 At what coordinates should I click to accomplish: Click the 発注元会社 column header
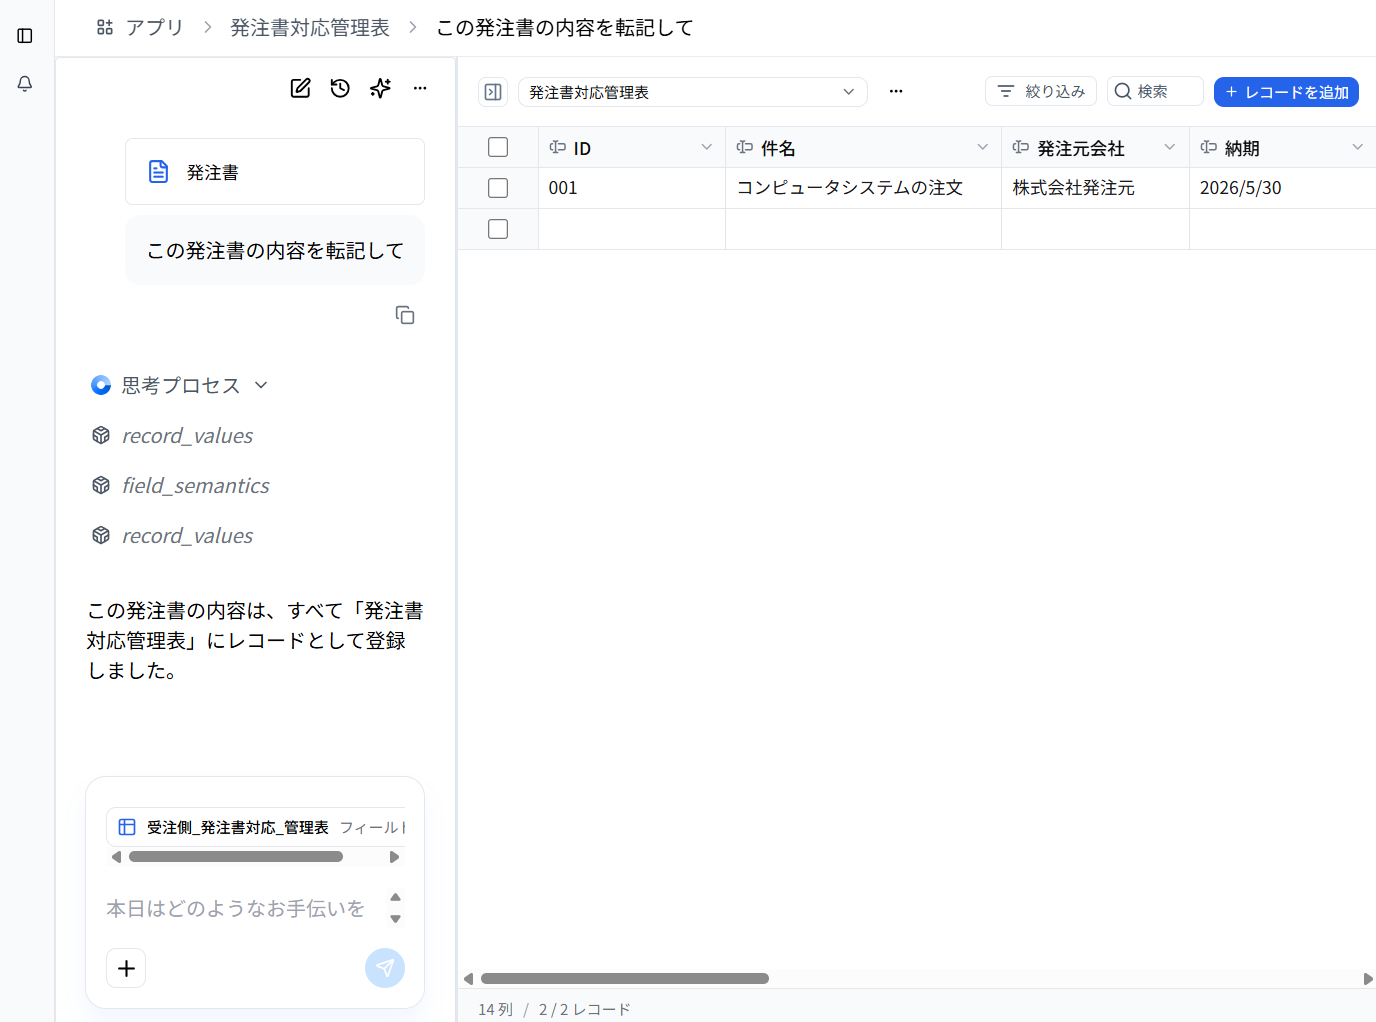click(x=1095, y=147)
